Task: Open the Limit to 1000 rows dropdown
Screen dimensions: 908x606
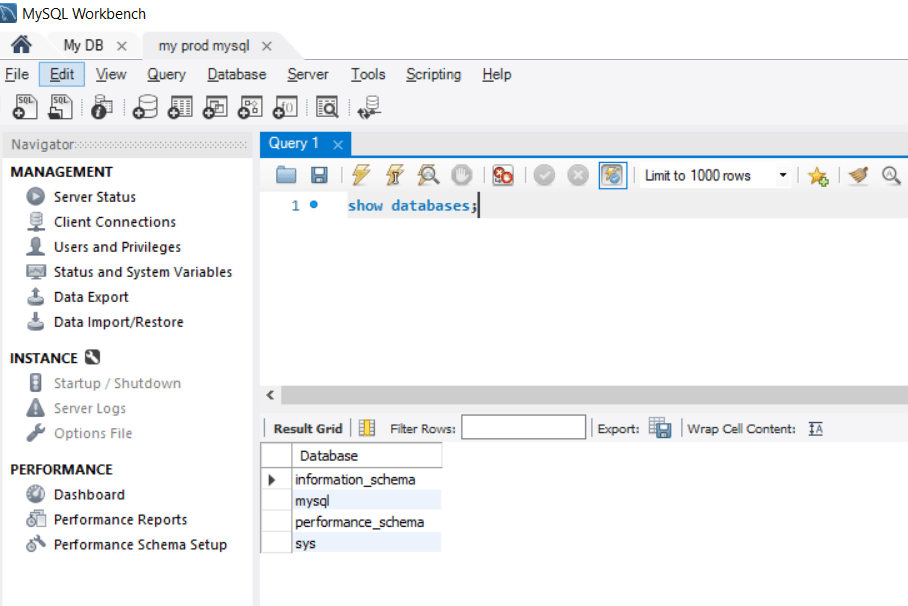Action: click(x=785, y=175)
